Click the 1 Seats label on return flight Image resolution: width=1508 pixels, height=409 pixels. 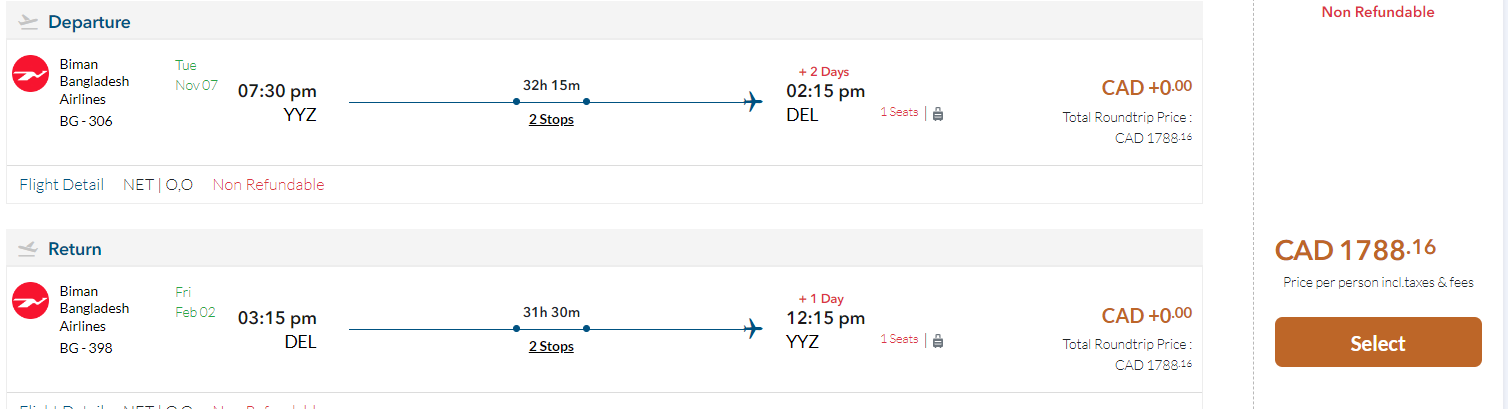click(x=899, y=340)
